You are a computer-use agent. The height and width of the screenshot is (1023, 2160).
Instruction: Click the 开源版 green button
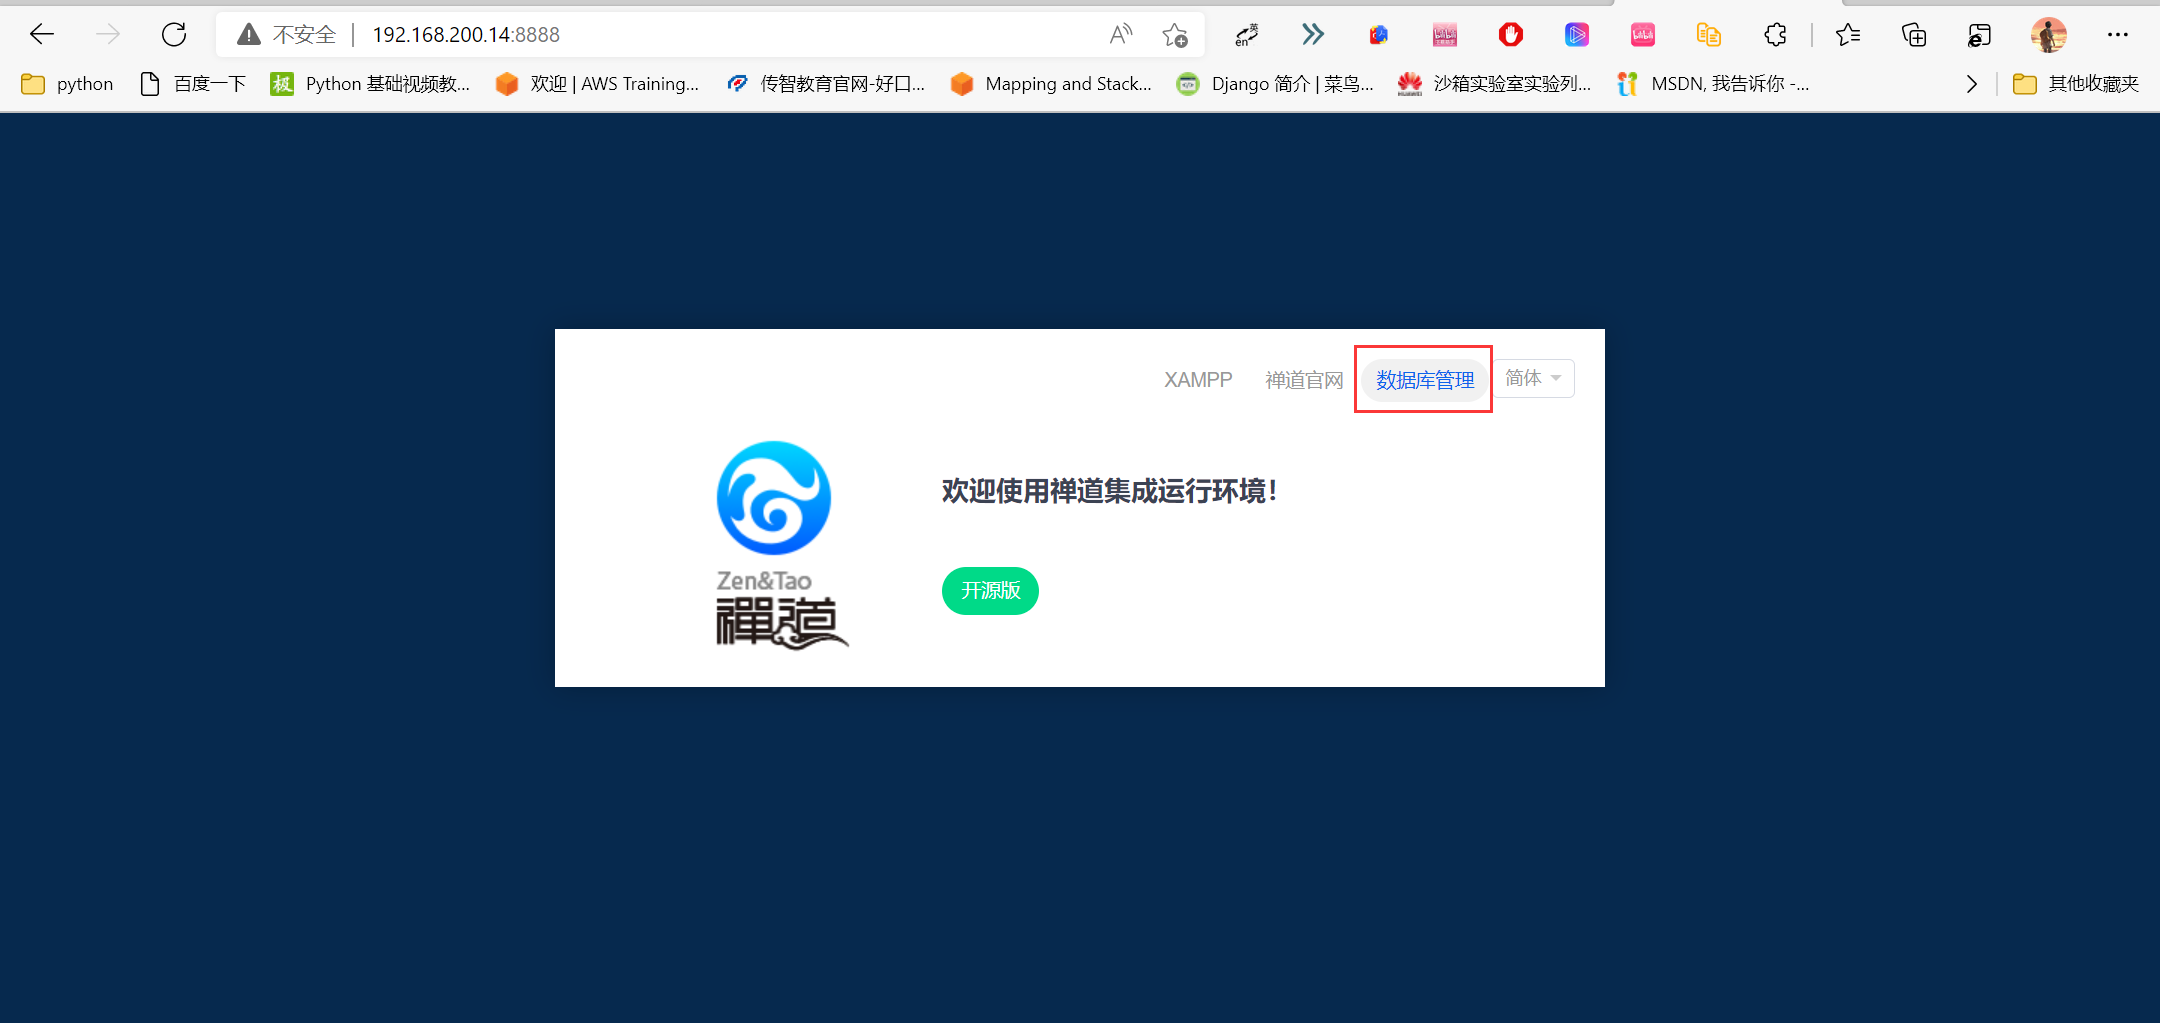point(989,591)
